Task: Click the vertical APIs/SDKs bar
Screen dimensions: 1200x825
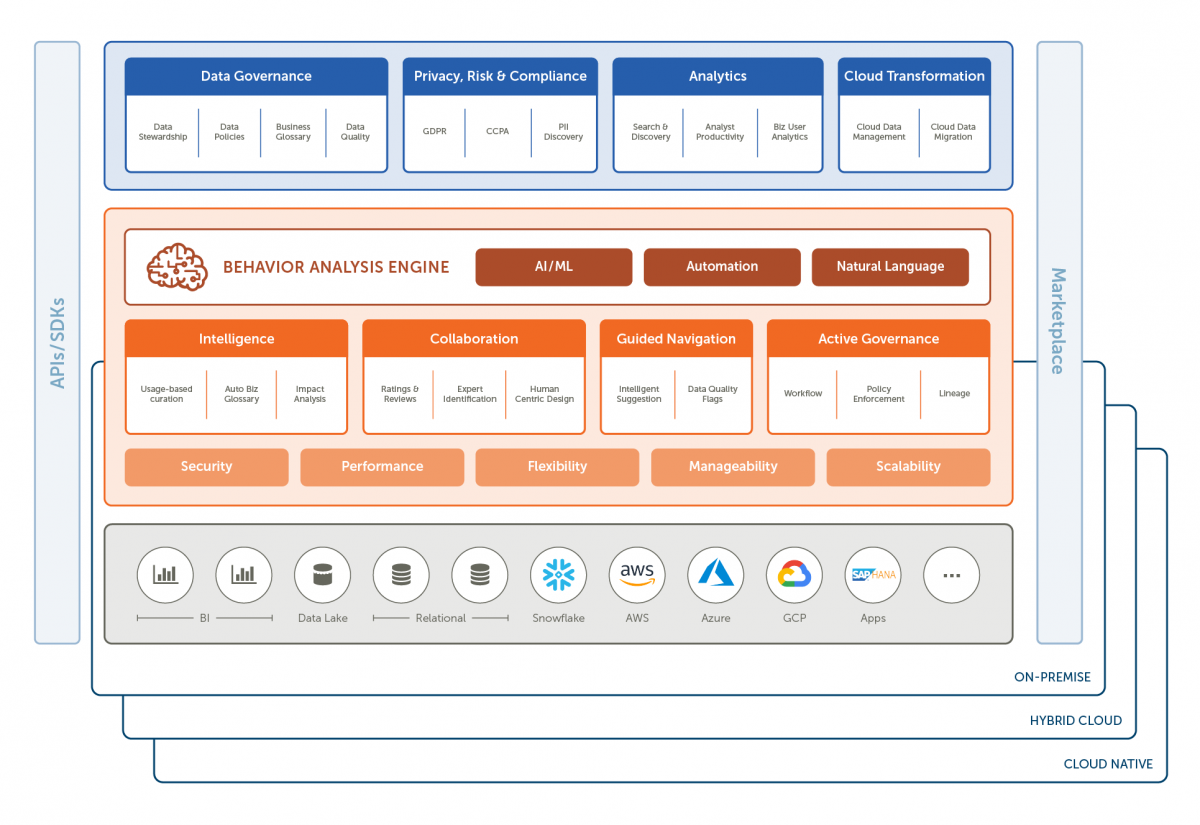Action: tap(57, 342)
